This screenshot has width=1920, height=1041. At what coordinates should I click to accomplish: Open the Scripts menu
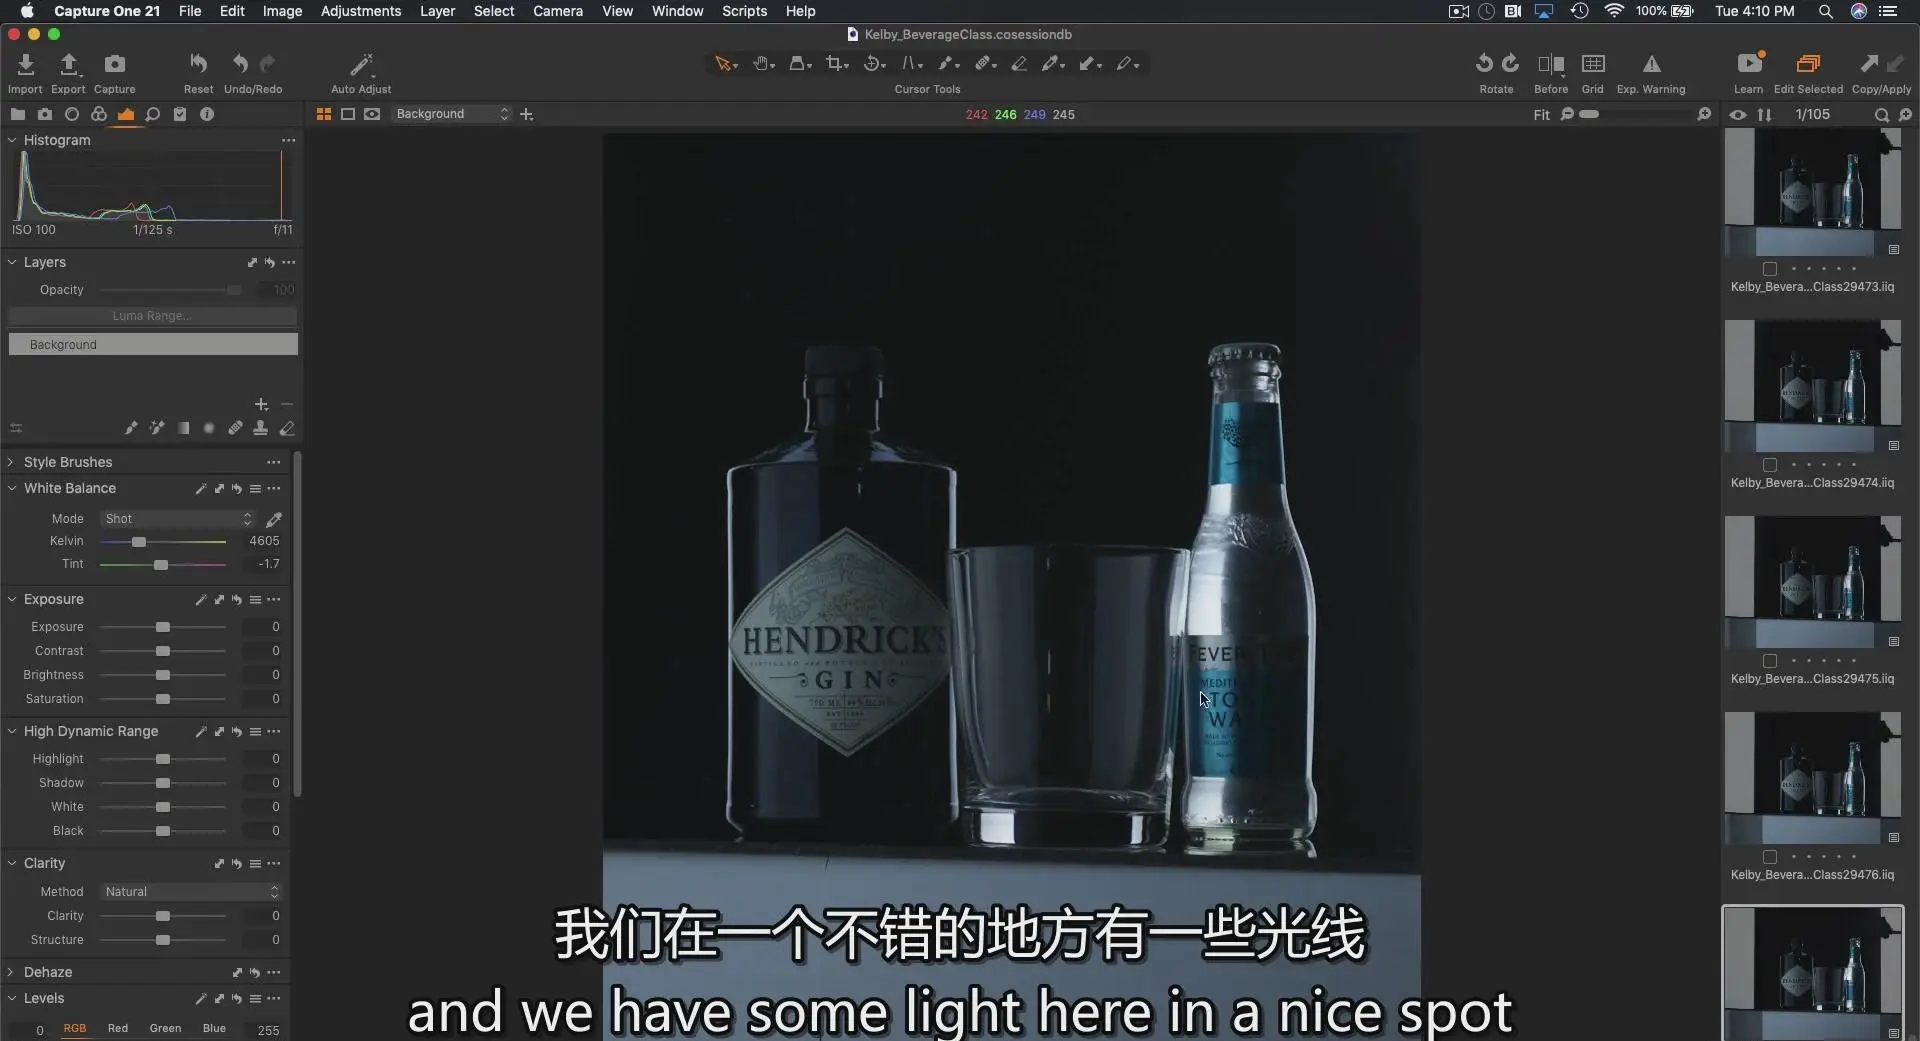tap(744, 11)
